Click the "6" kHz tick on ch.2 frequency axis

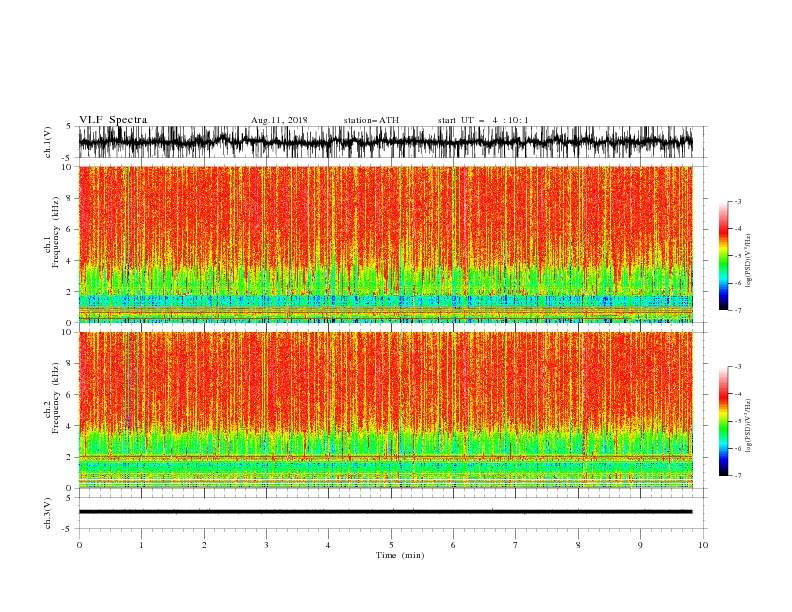pyautogui.click(x=70, y=394)
